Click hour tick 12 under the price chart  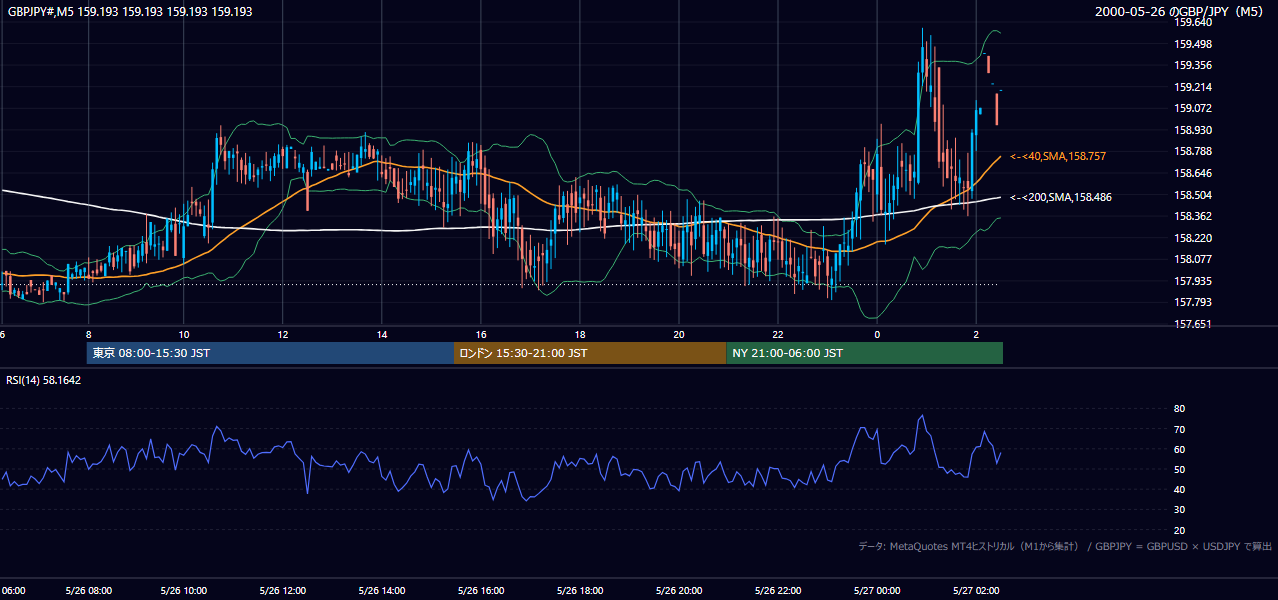click(283, 334)
